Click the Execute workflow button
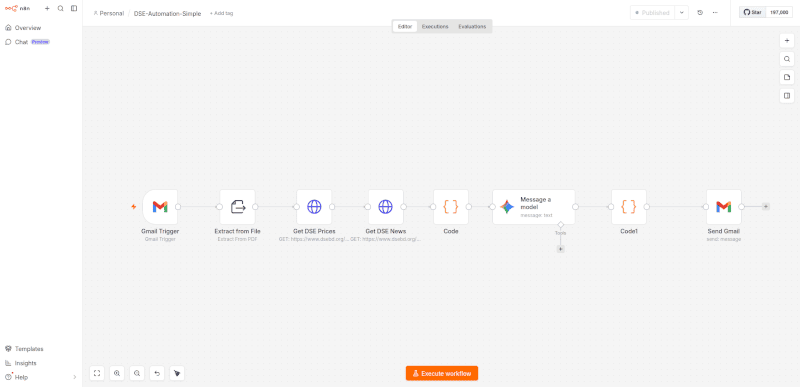The height and width of the screenshot is (387, 800). point(442,373)
